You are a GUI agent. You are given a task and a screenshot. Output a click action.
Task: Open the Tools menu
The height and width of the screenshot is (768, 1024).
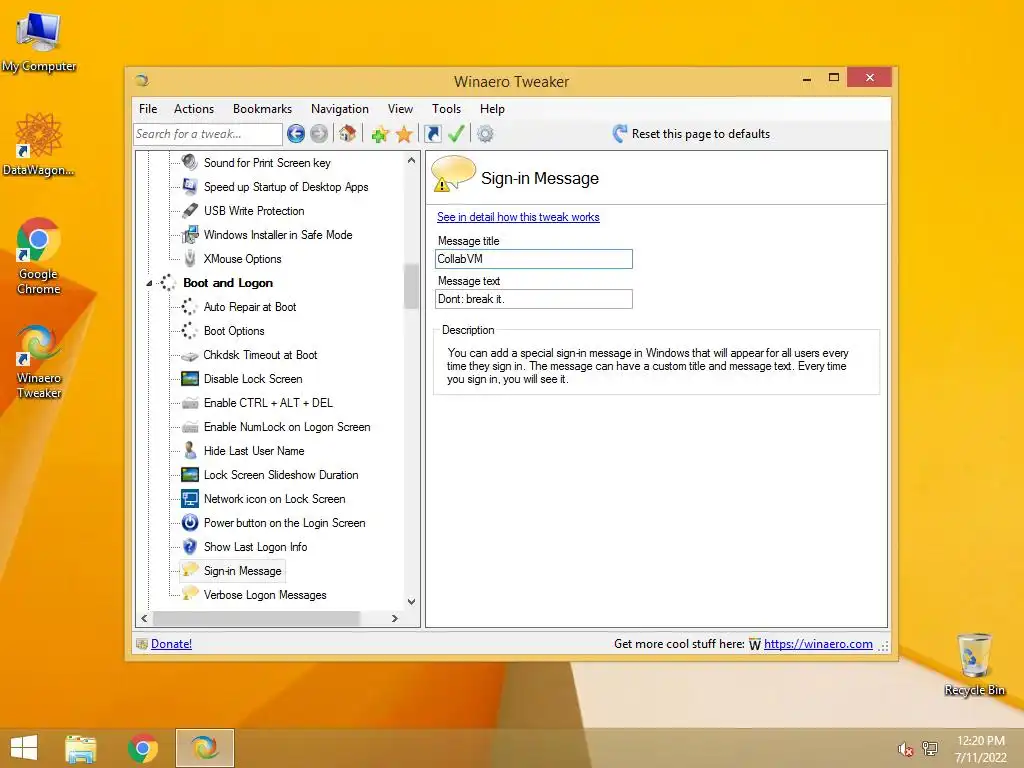tap(447, 109)
